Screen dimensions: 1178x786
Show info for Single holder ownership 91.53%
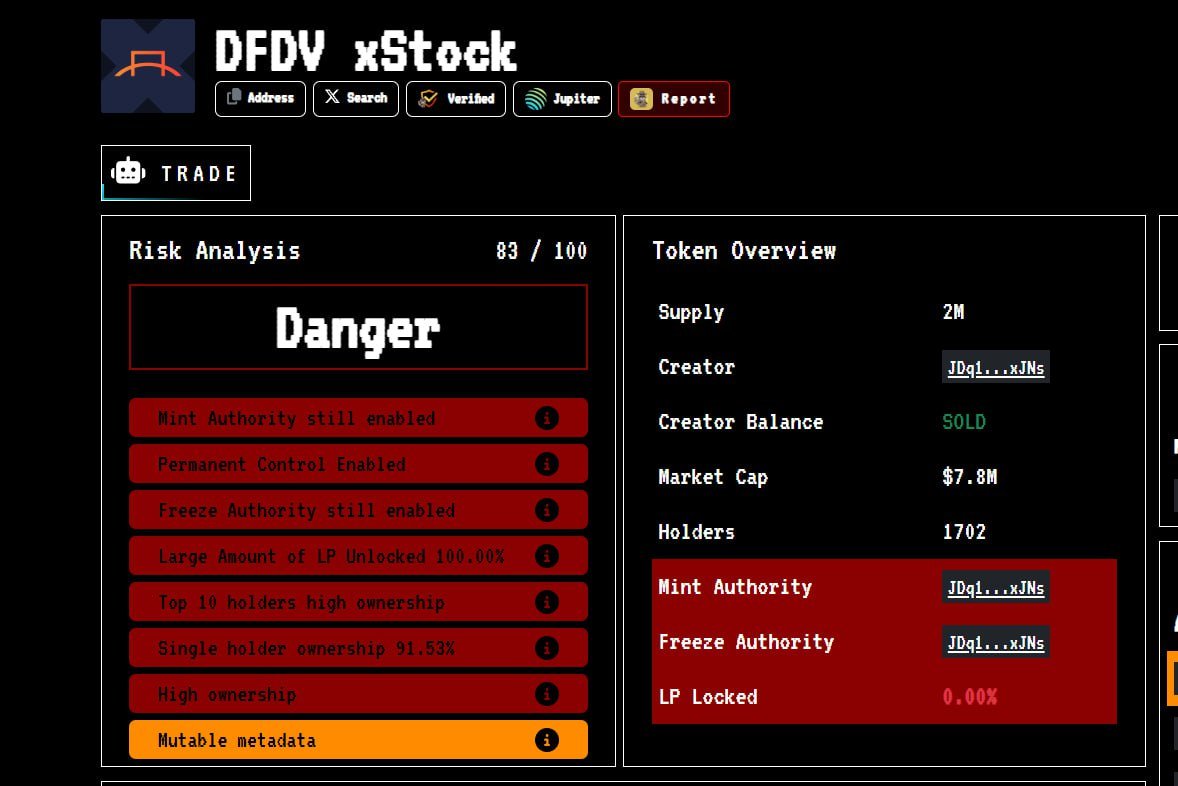[x=546, y=648]
